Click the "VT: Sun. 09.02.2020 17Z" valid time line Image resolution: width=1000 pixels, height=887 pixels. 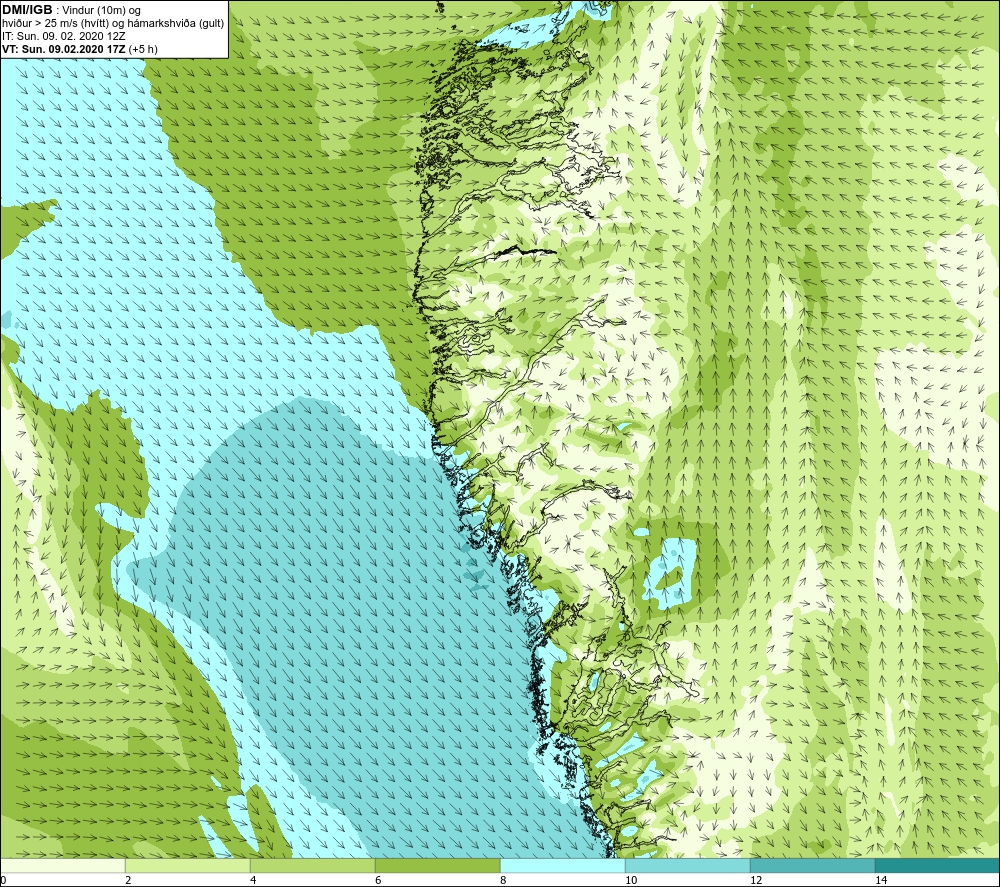tap(64, 49)
